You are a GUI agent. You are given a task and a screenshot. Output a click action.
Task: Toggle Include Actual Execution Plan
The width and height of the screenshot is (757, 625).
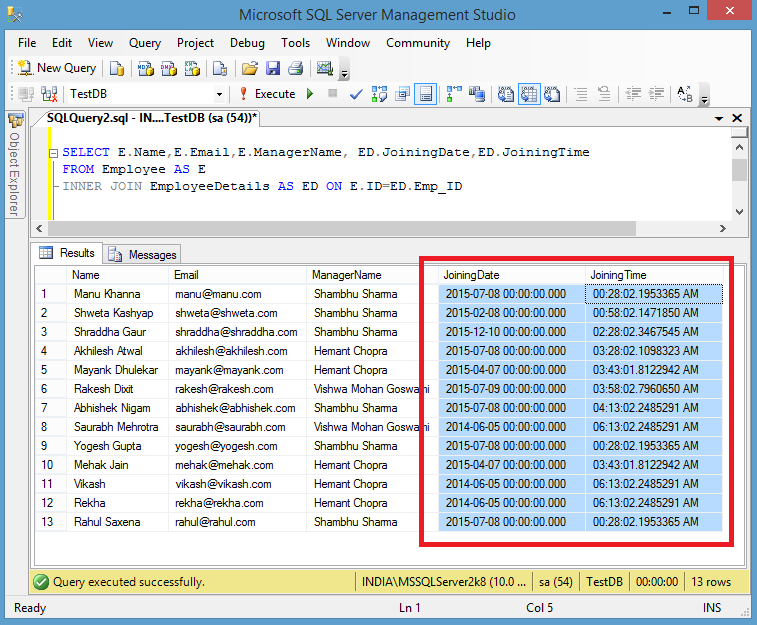pos(454,94)
